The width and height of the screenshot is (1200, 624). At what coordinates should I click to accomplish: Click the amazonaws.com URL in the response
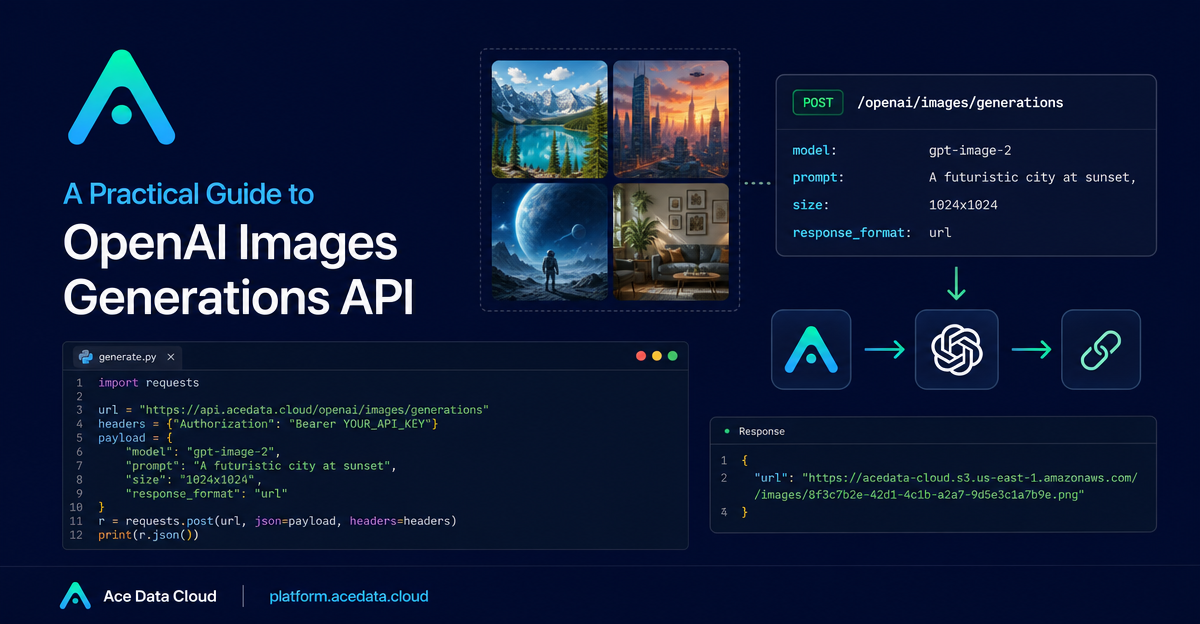tap(968, 478)
